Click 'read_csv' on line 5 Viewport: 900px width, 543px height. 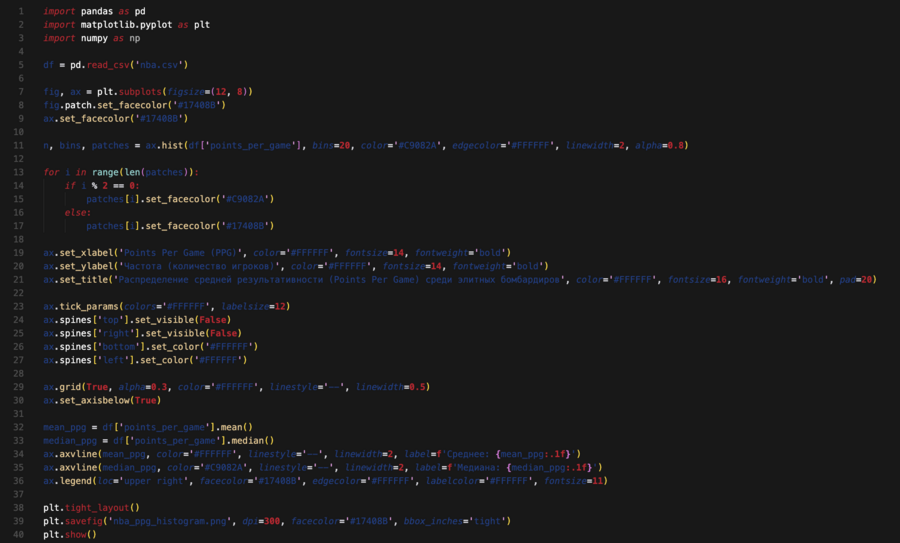108,65
